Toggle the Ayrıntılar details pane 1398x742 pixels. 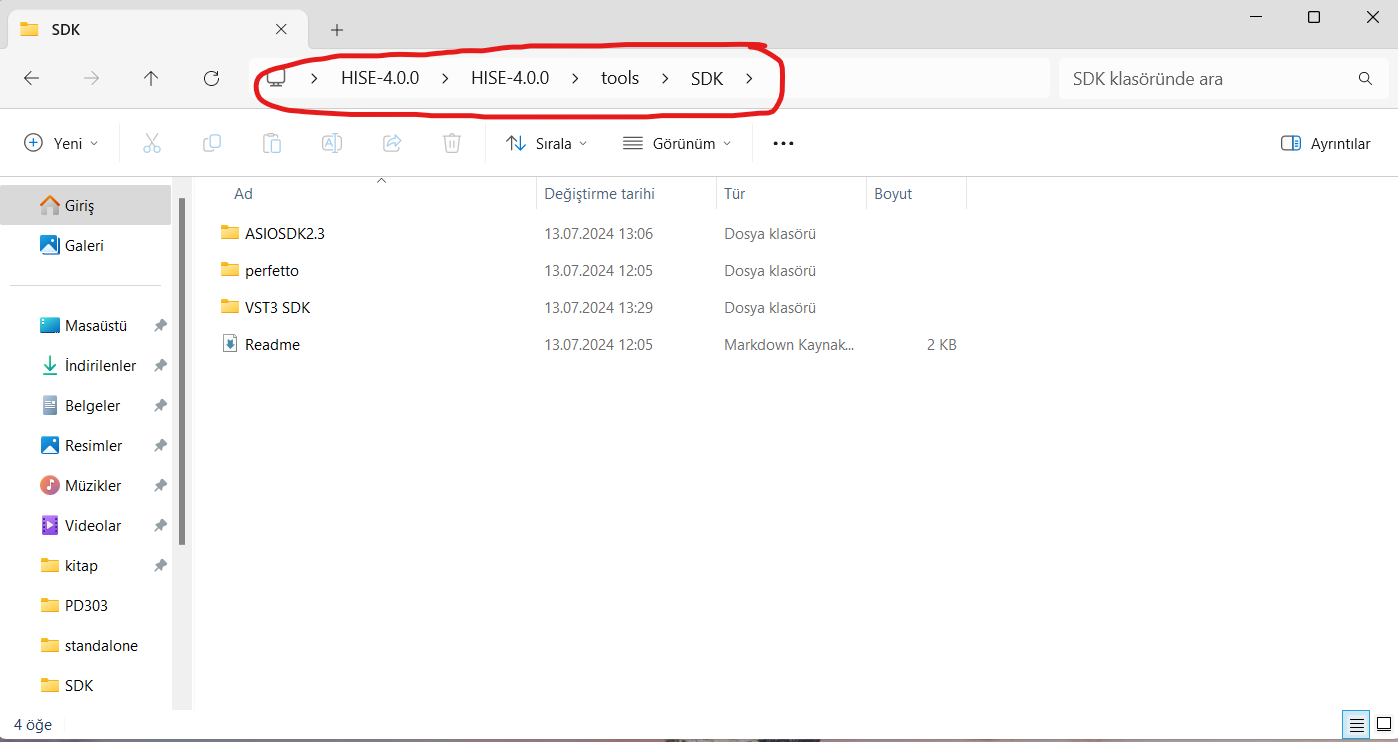[1325, 143]
